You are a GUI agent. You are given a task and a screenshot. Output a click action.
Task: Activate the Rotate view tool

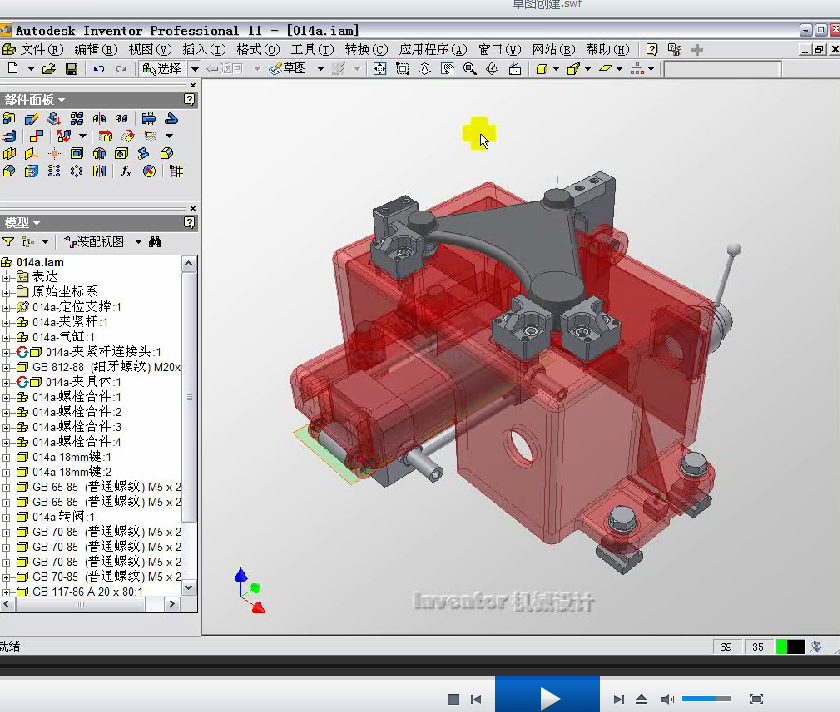click(491, 68)
